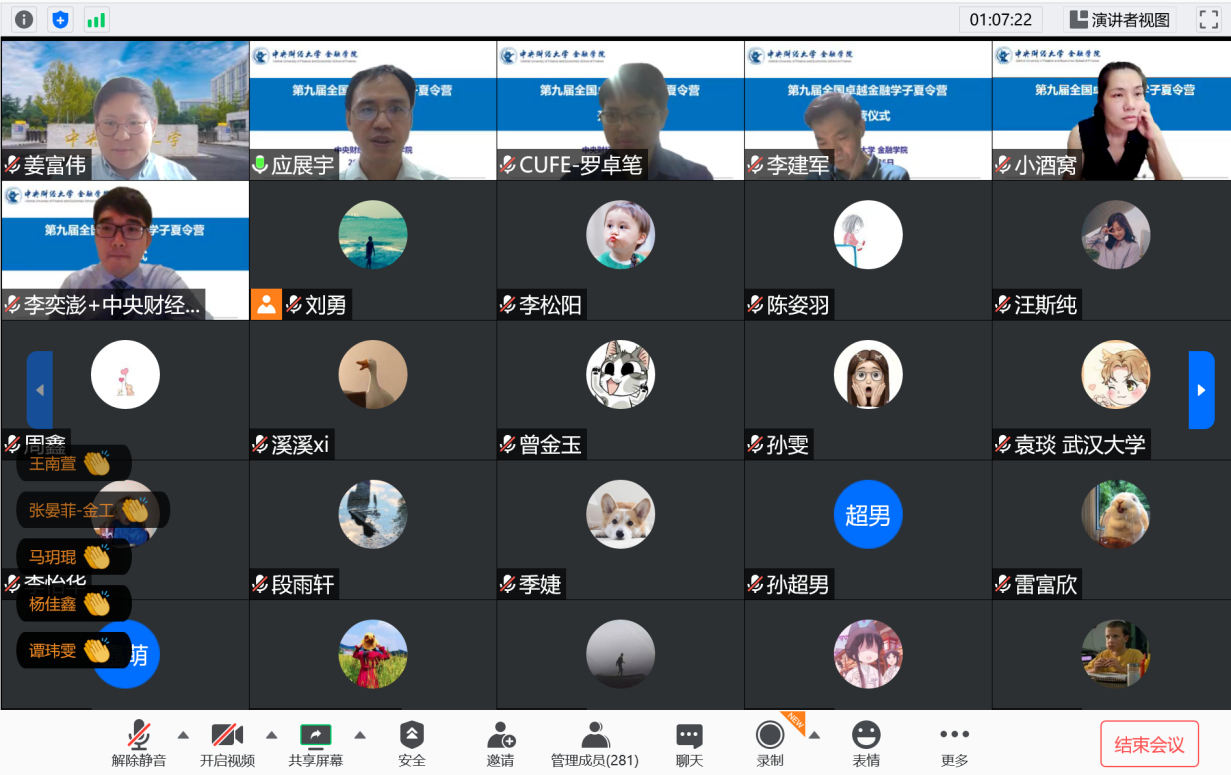
Task: Expand video options arrow beside 开启视频
Action: 272,735
